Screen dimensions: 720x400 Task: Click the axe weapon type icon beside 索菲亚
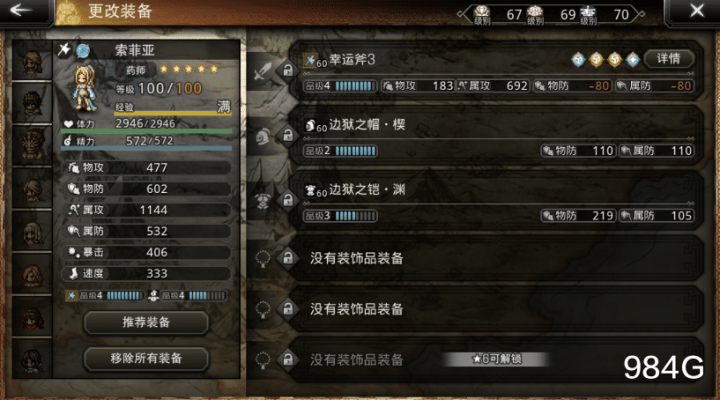[65, 49]
